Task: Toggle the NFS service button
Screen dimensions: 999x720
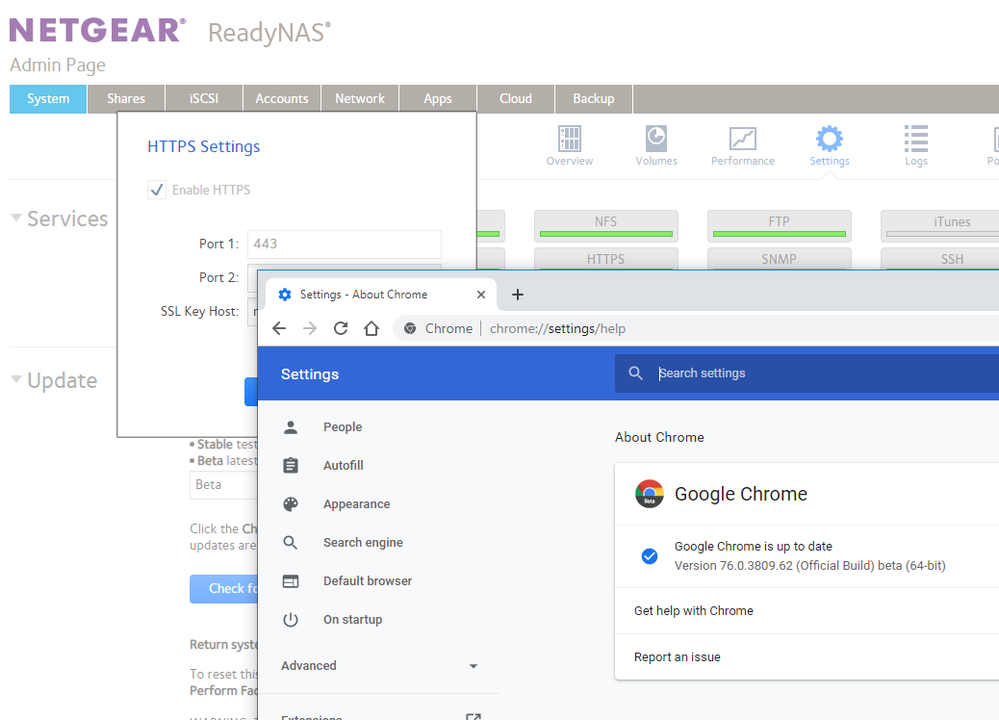Action: pyautogui.click(x=606, y=226)
